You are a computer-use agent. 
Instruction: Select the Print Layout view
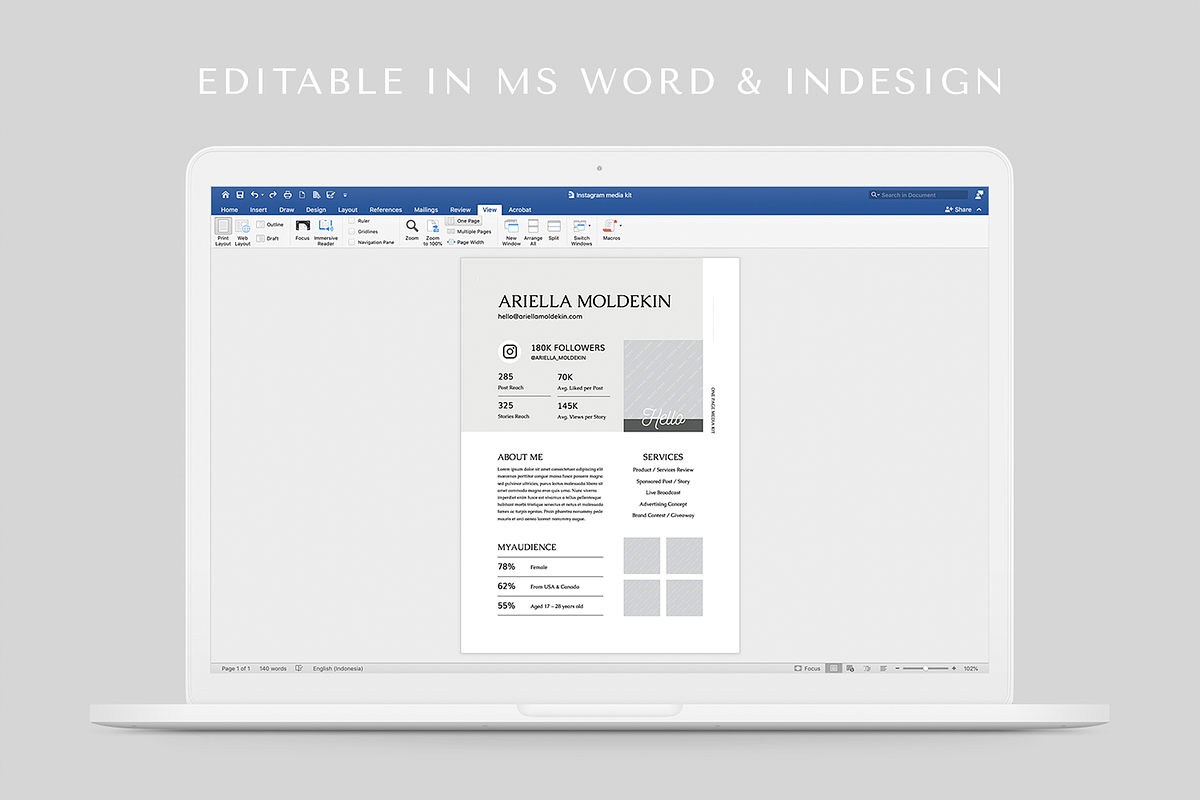point(223,232)
